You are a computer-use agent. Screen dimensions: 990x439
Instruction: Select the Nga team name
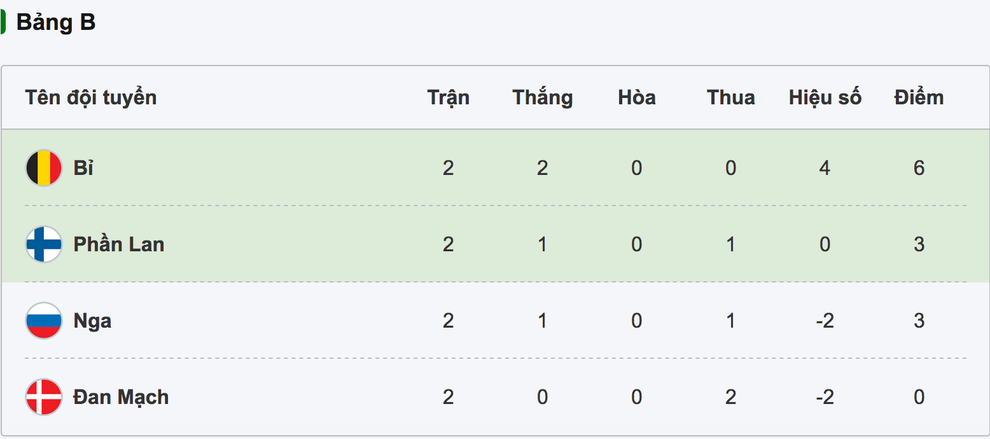tap(92, 321)
